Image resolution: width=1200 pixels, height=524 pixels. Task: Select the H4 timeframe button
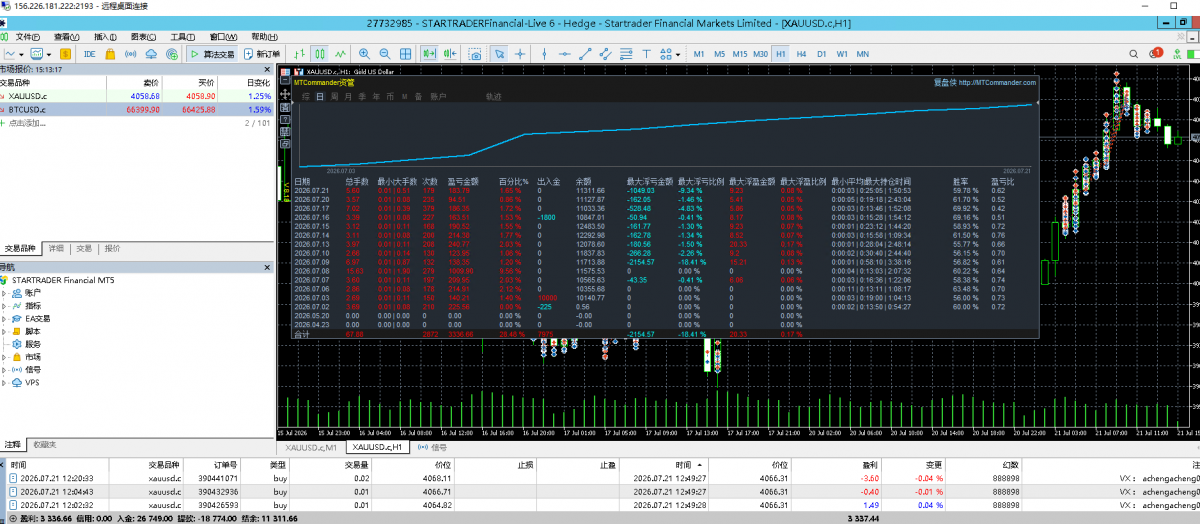(x=801, y=53)
